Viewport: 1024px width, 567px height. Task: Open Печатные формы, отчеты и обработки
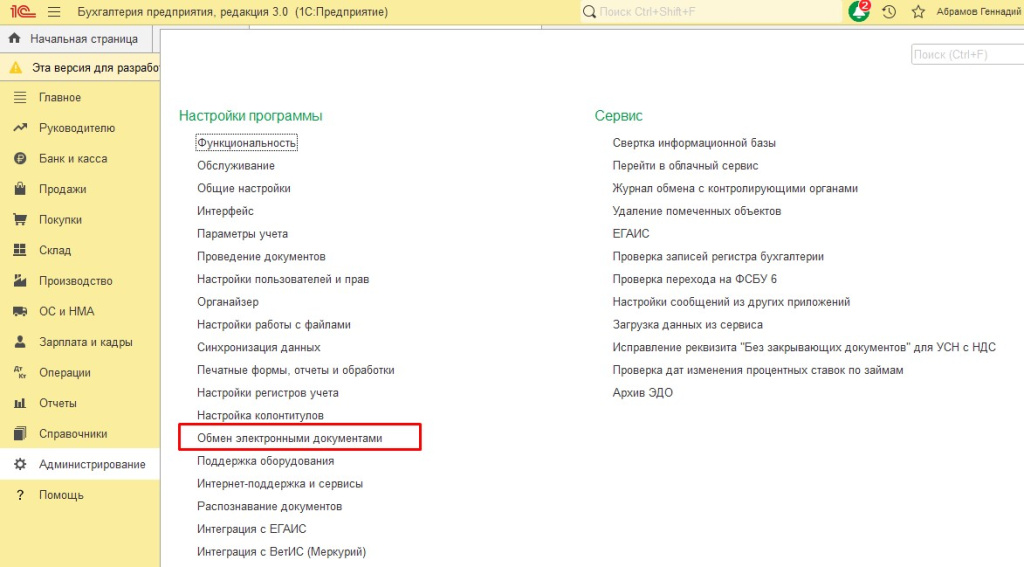[x=296, y=370]
